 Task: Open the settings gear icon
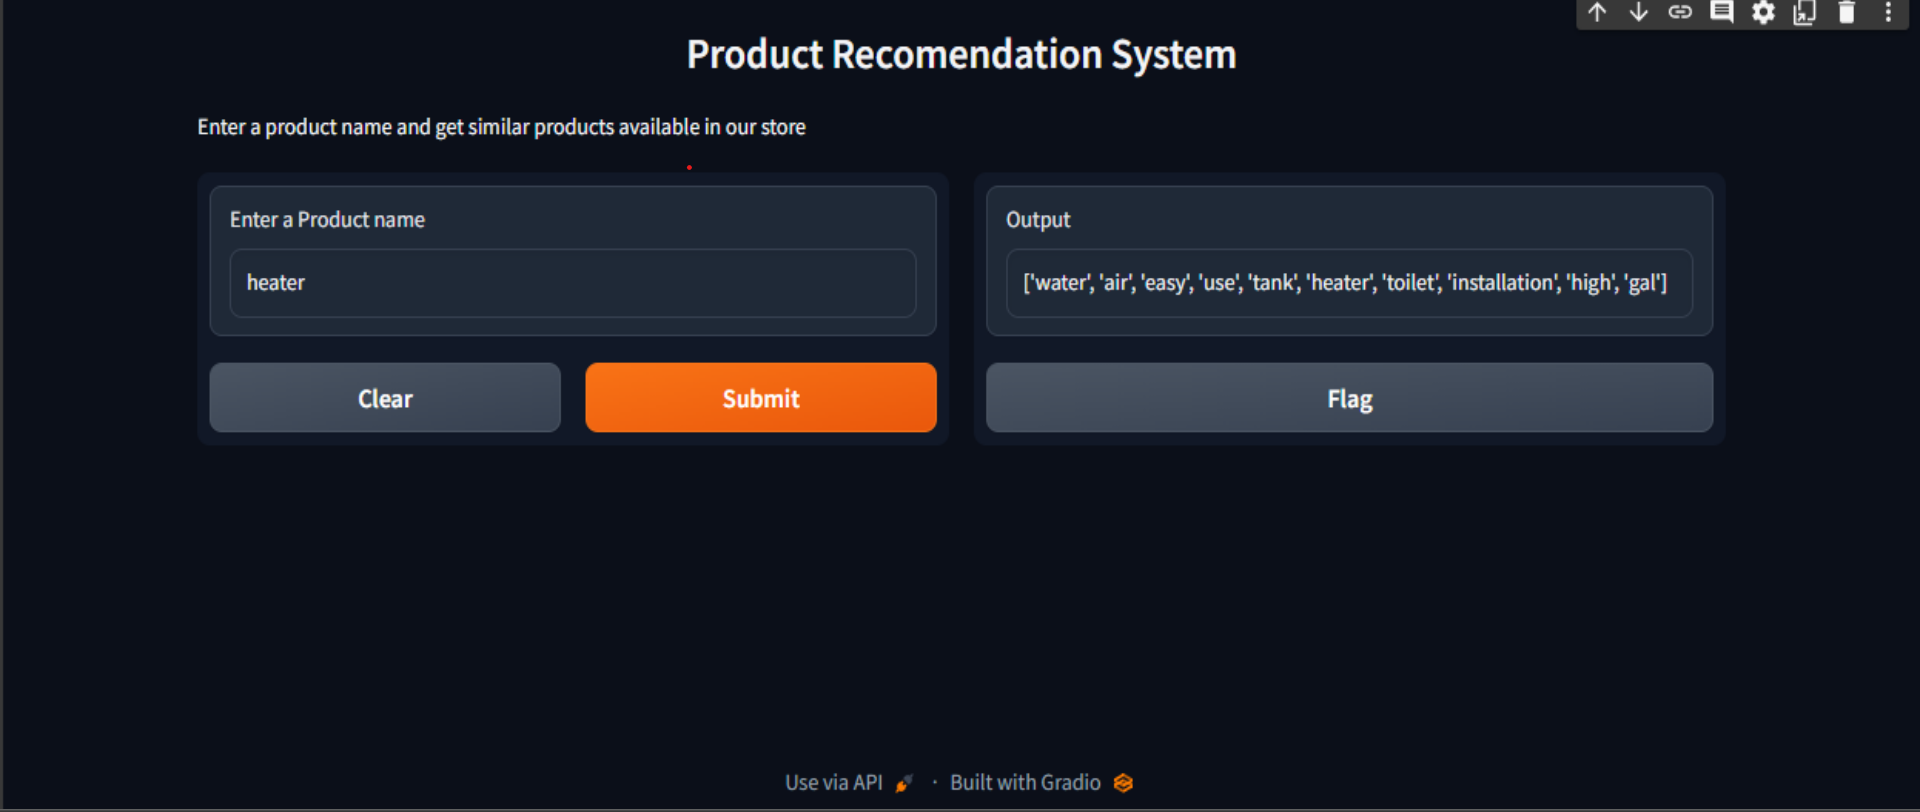tap(1764, 13)
